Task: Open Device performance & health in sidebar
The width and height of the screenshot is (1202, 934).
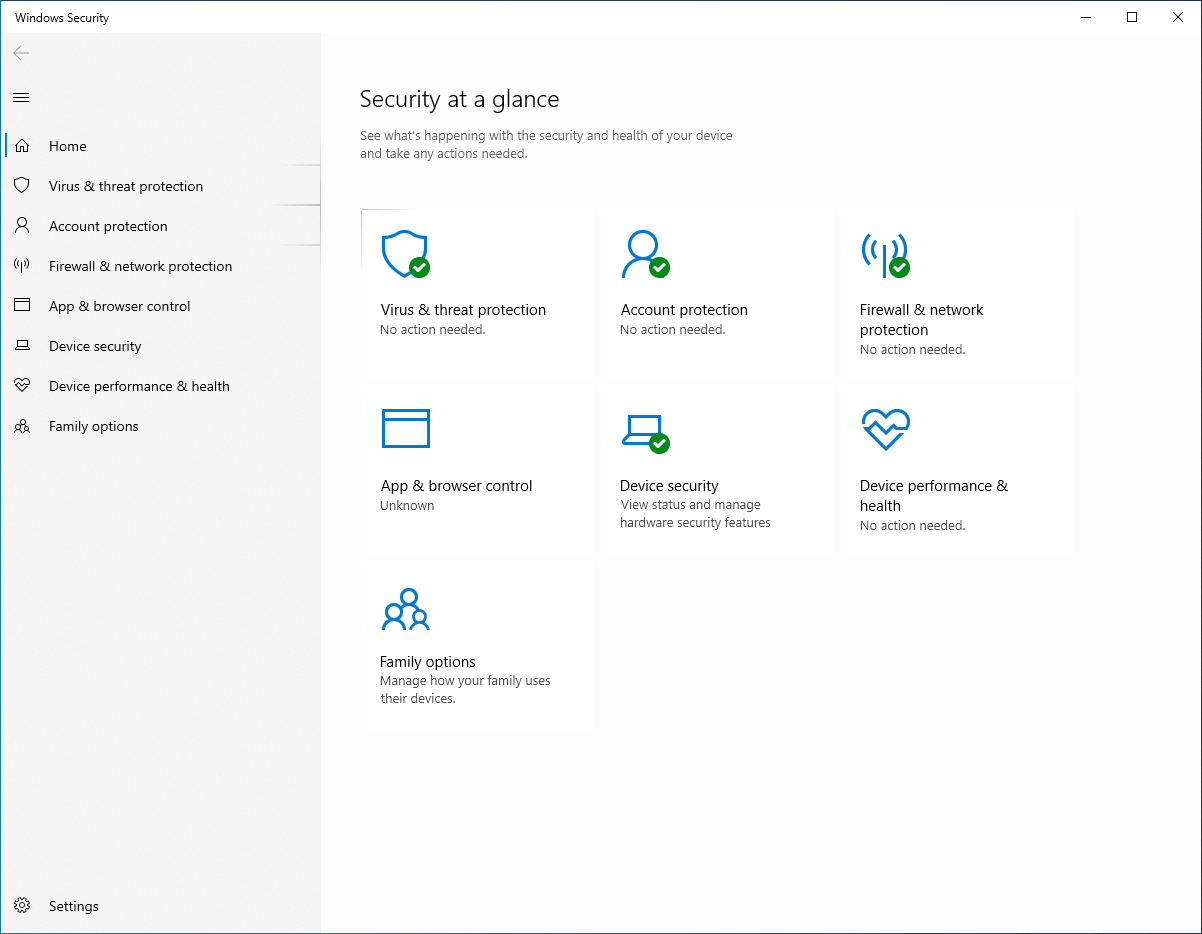Action: pyautogui.click(x=161, y=386)
